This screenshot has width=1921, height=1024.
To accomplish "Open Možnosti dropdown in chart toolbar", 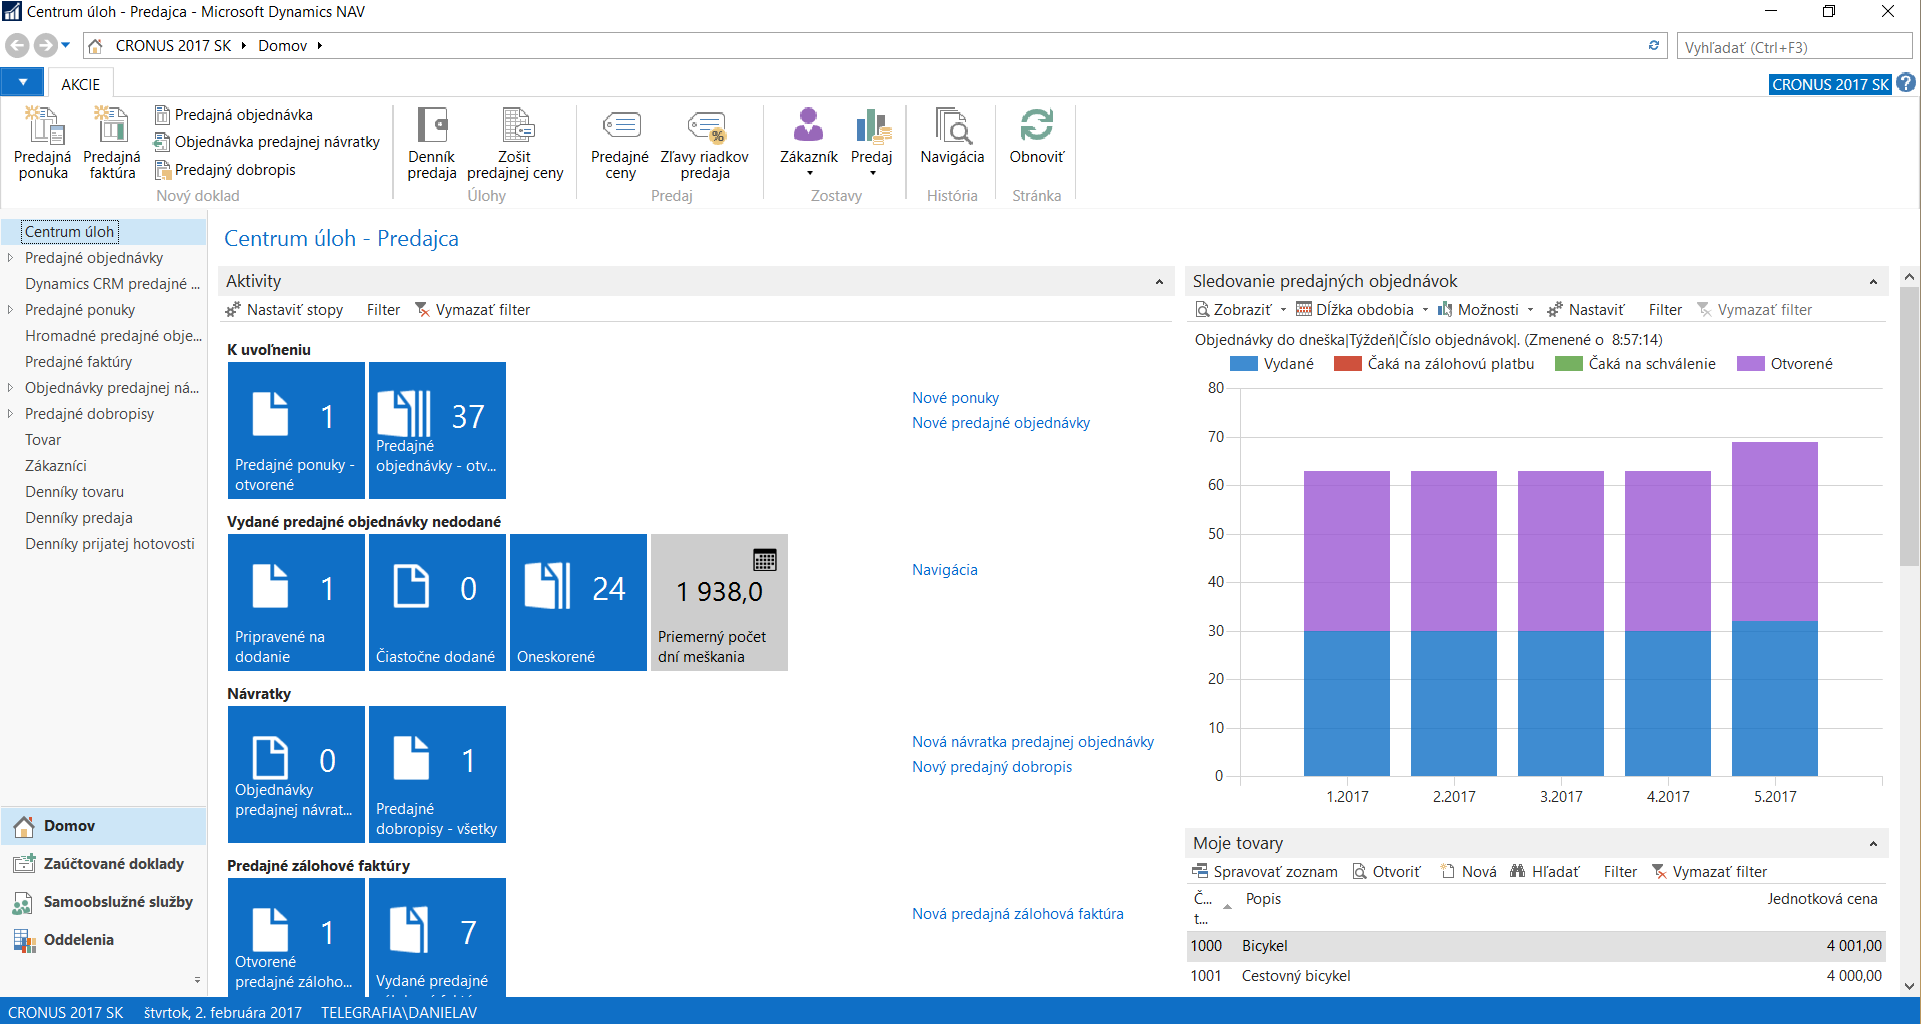I will pos(1486,310).
